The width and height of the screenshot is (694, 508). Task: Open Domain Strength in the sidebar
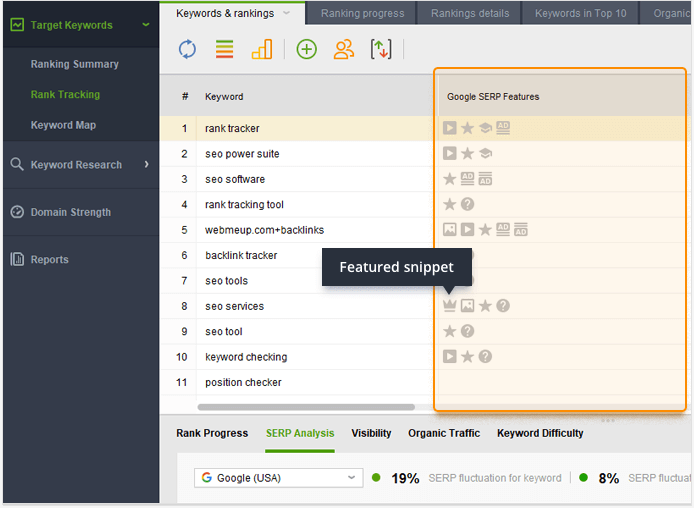tap(71, 212)
